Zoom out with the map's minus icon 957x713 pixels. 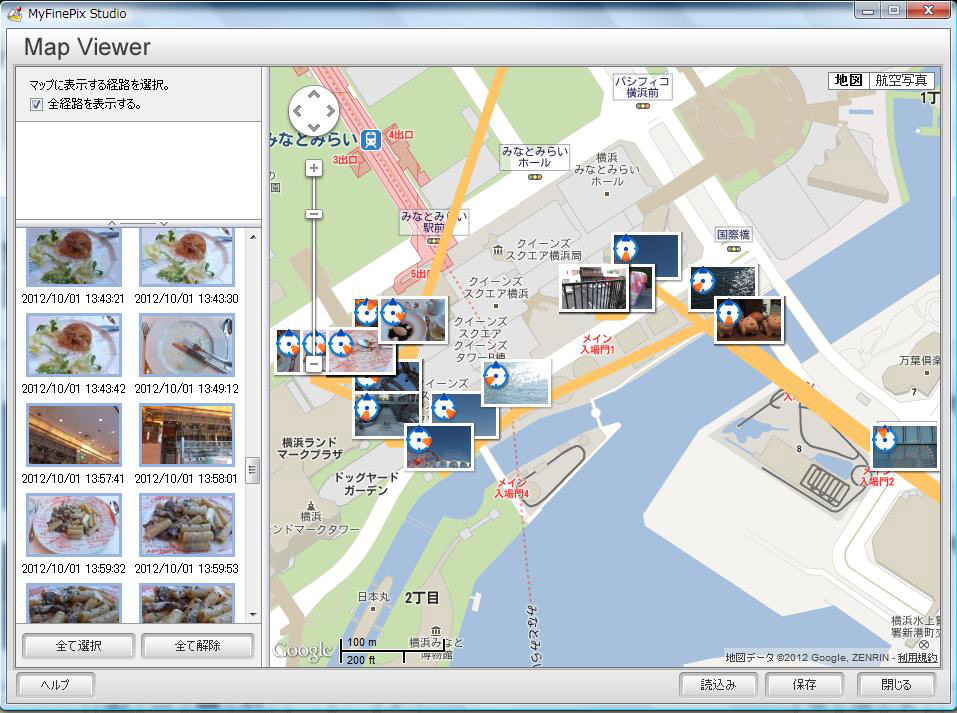pos(314,212)
